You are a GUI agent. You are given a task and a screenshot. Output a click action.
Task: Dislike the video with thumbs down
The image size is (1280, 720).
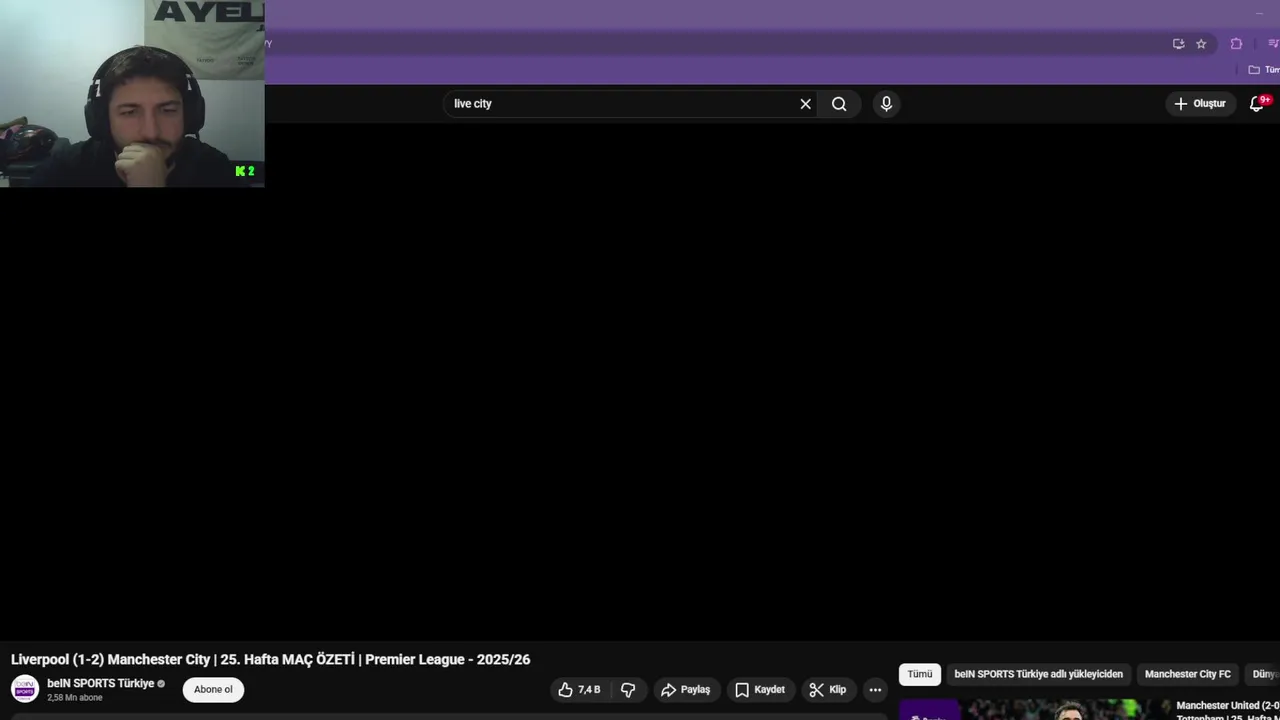pyautogui.click(x=628, y=690)
